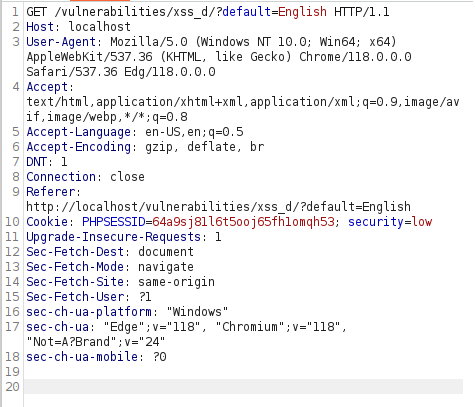Place cursor on the highlighted empty line 20

click(x=243, y=387)
